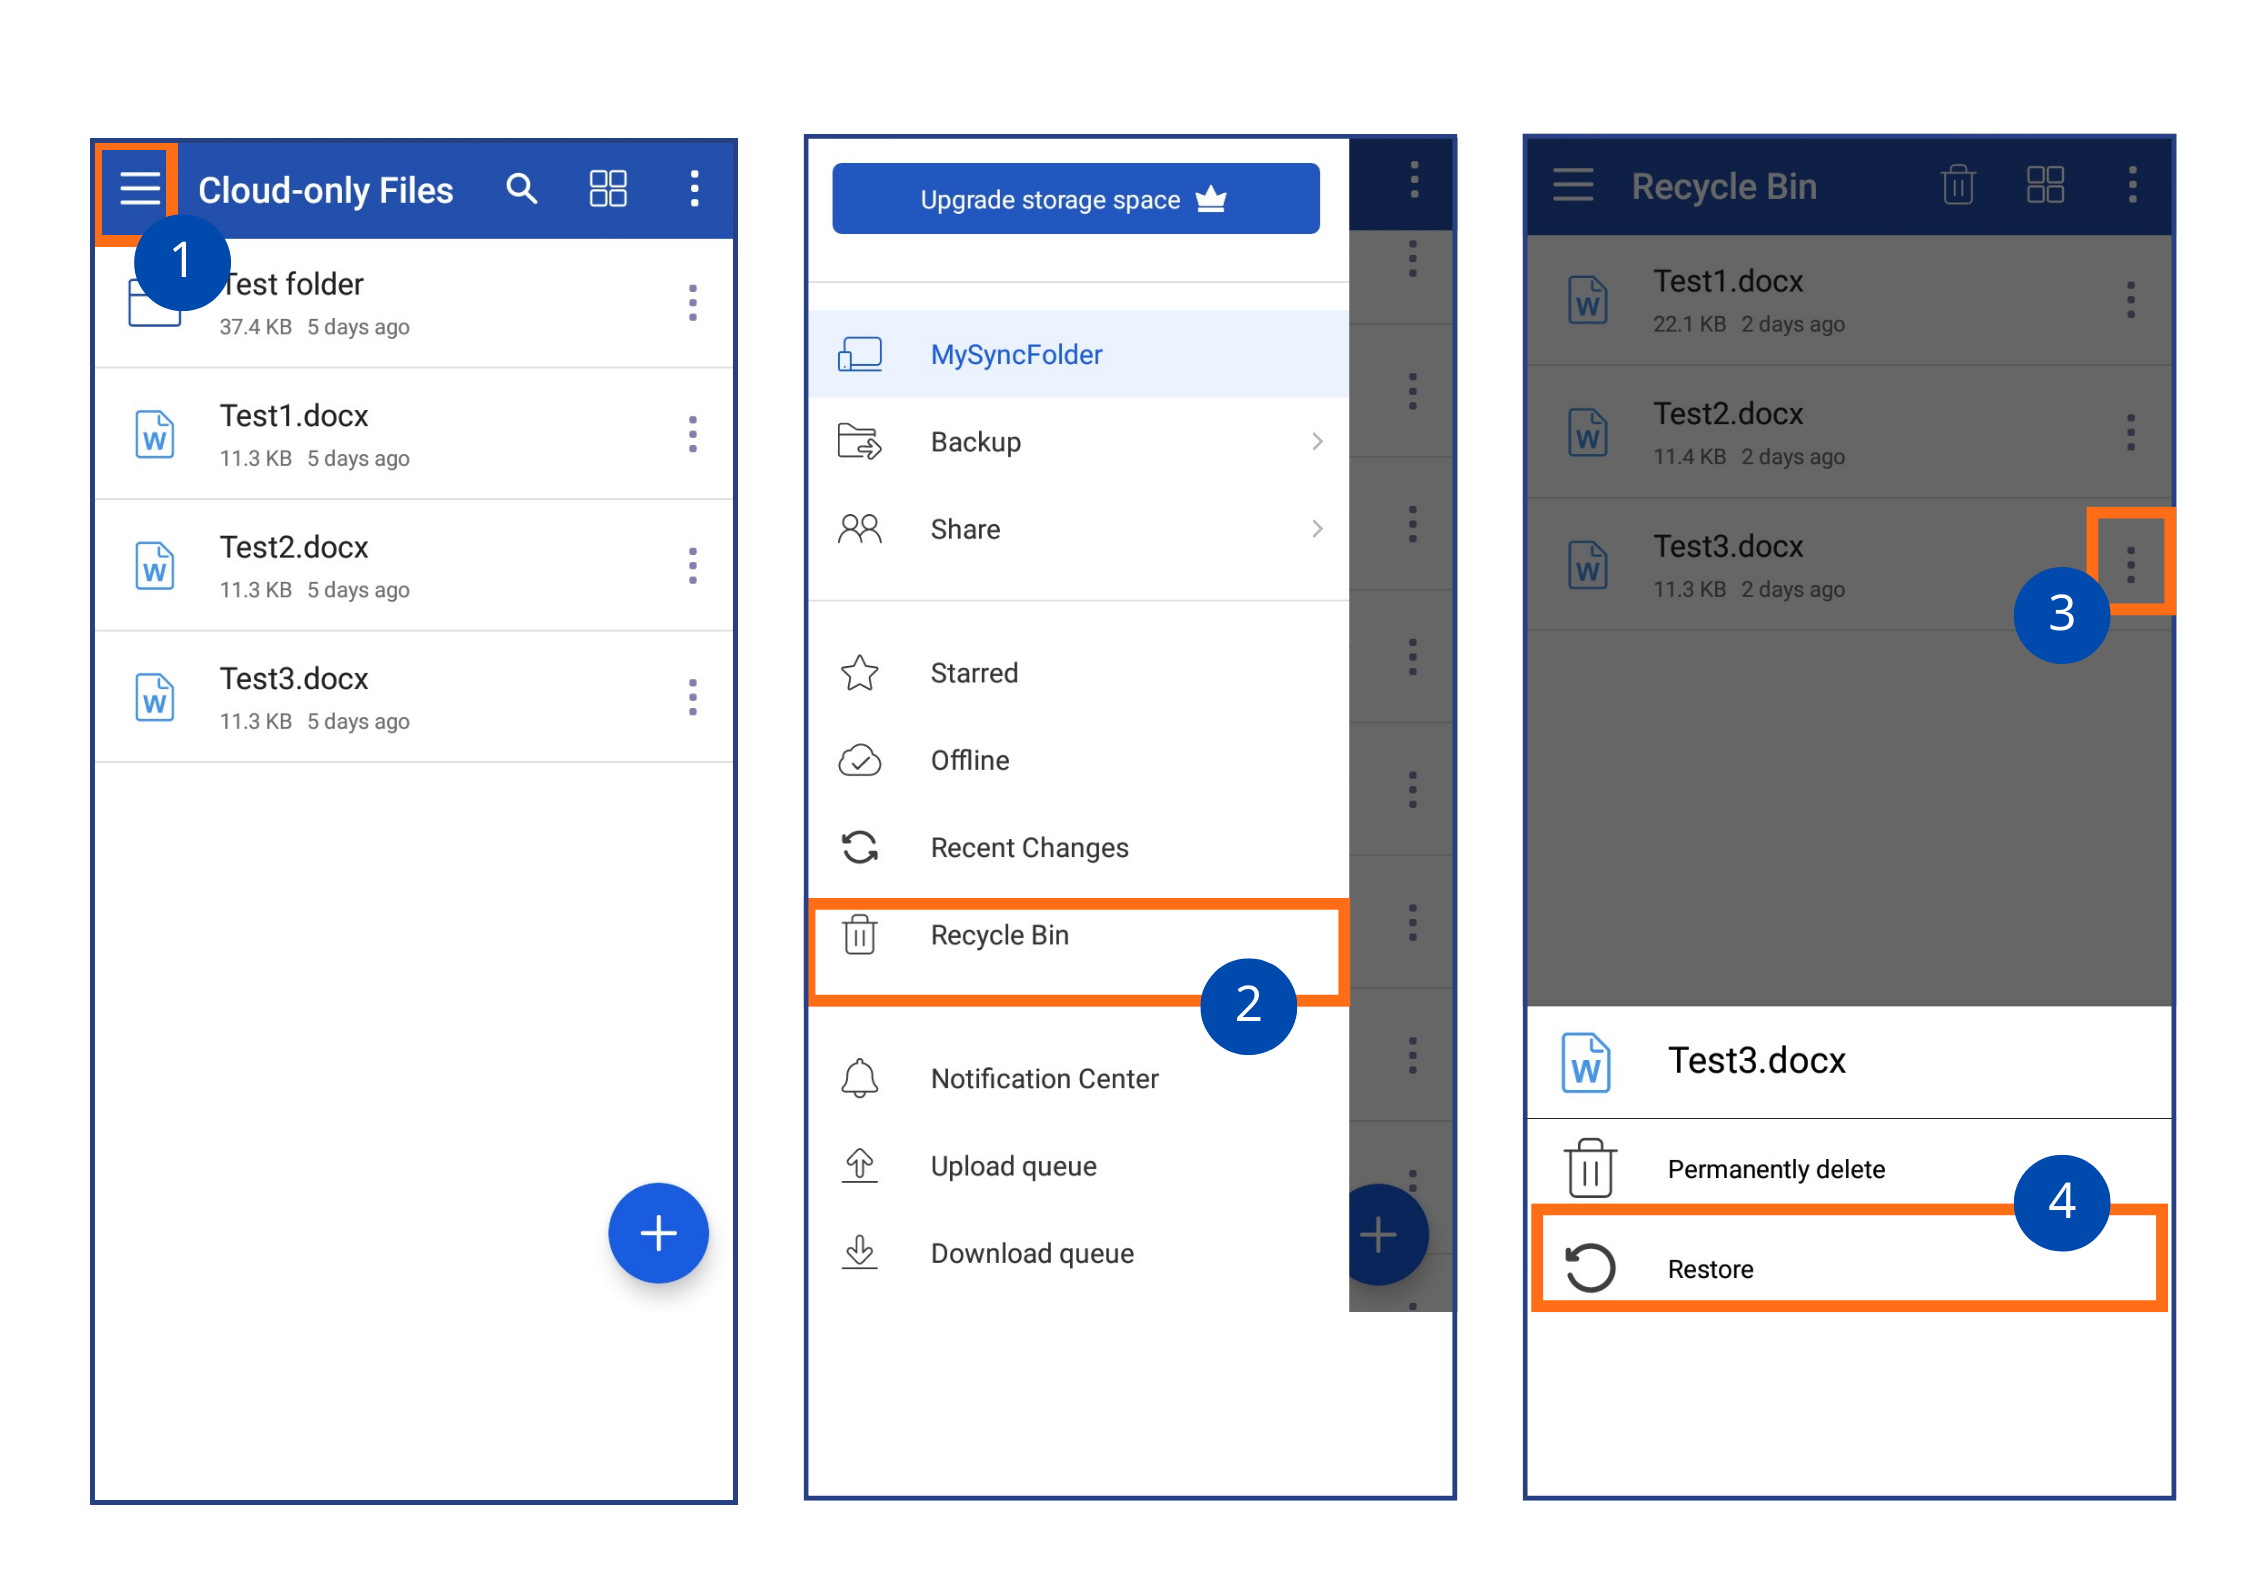
Task: Open more options in Recycle Bin header
Action: coord(2132,185)
